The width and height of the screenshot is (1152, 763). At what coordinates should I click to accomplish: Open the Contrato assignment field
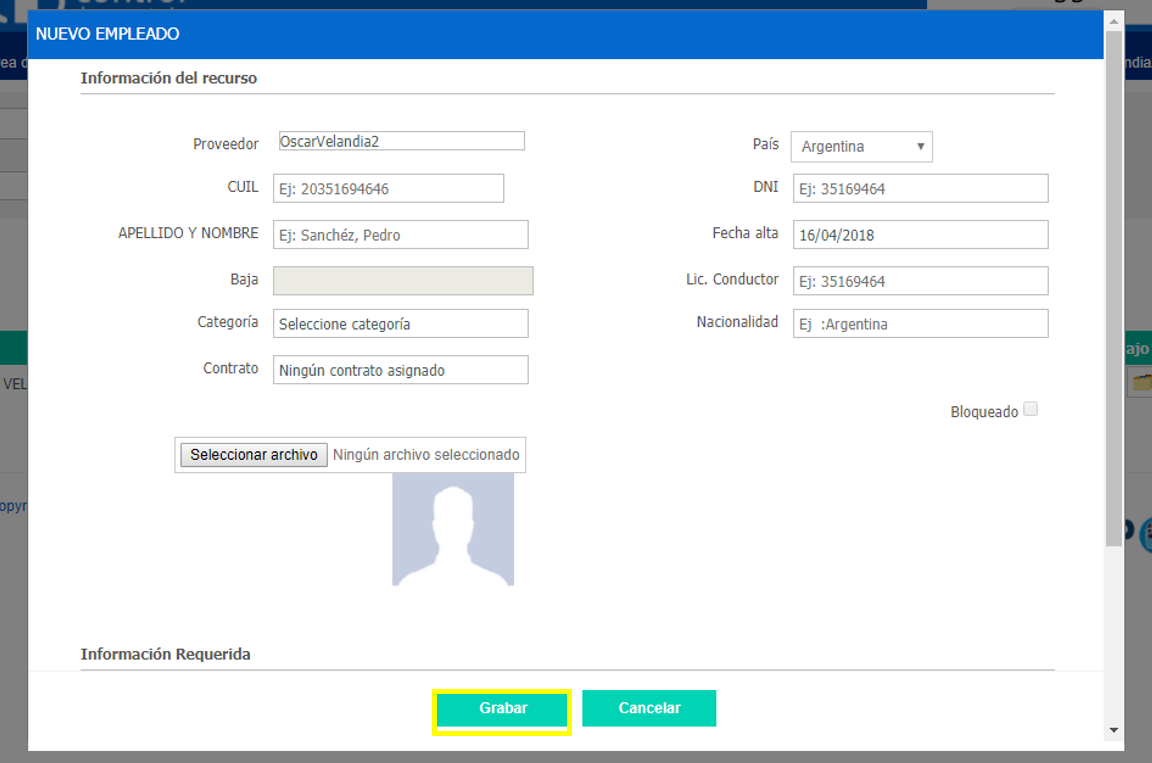[400, 370]
